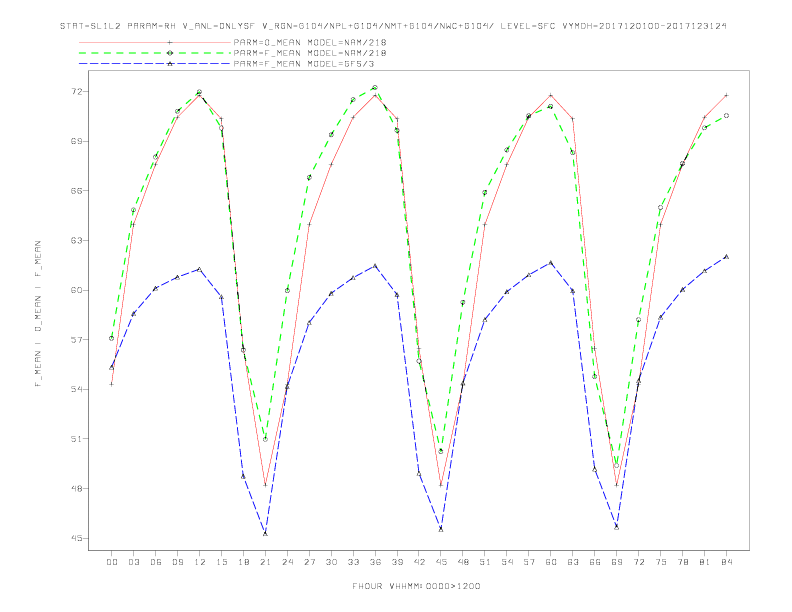Click the y-axis tick label 45
Screen dimensions: 792x612
pos(77,538)
